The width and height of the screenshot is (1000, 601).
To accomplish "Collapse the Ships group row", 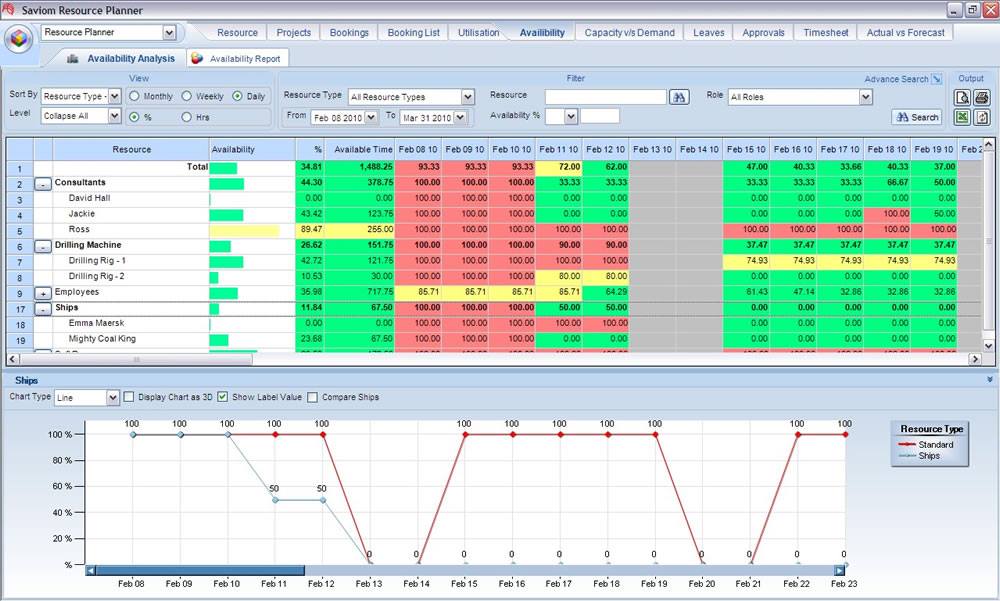I will coord(43,309).
